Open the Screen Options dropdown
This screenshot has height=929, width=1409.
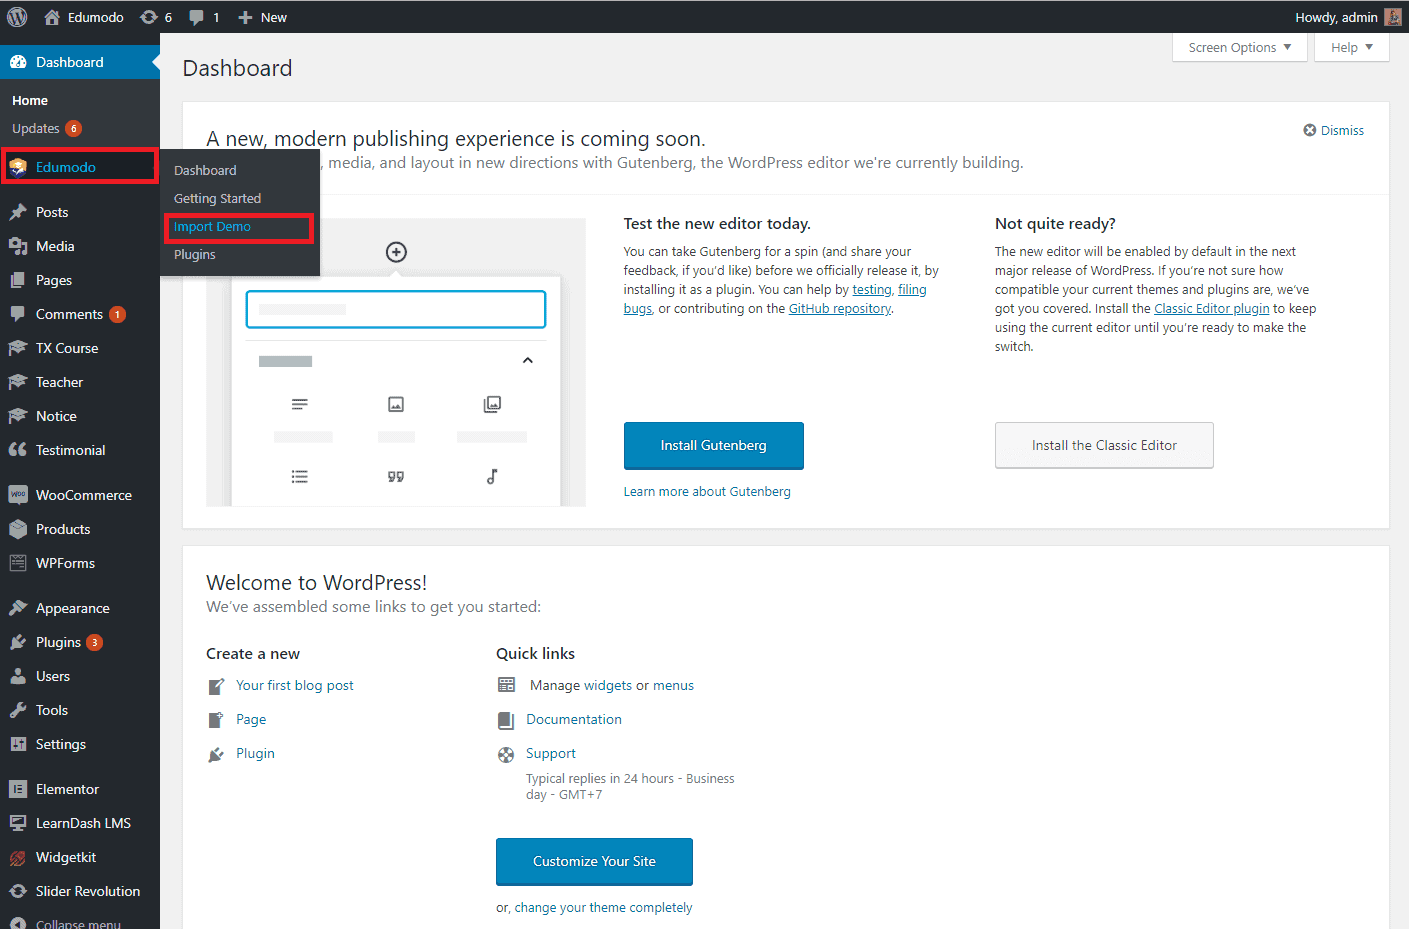tap(1237, 47)
